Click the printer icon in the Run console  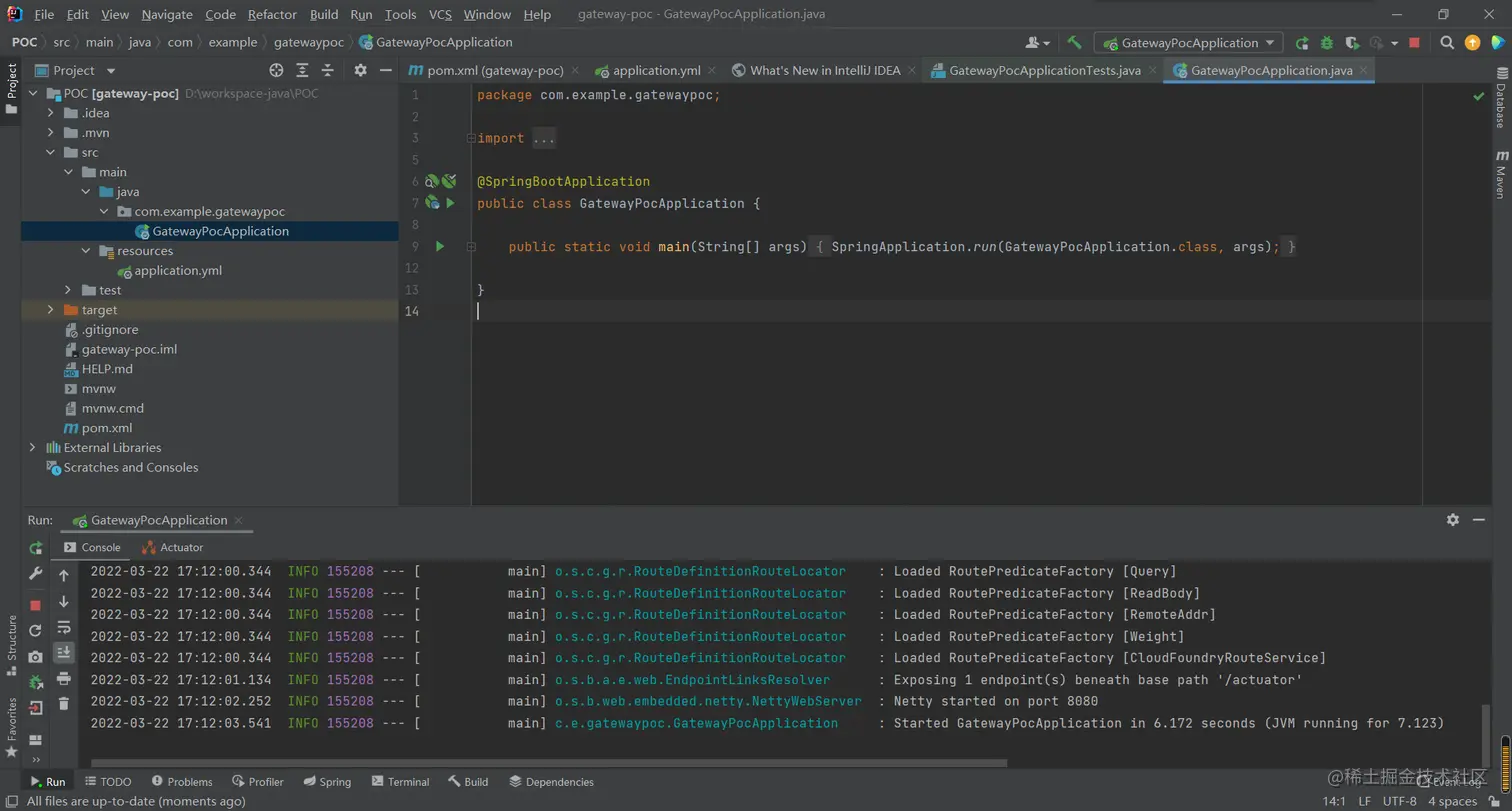[64, 679]
